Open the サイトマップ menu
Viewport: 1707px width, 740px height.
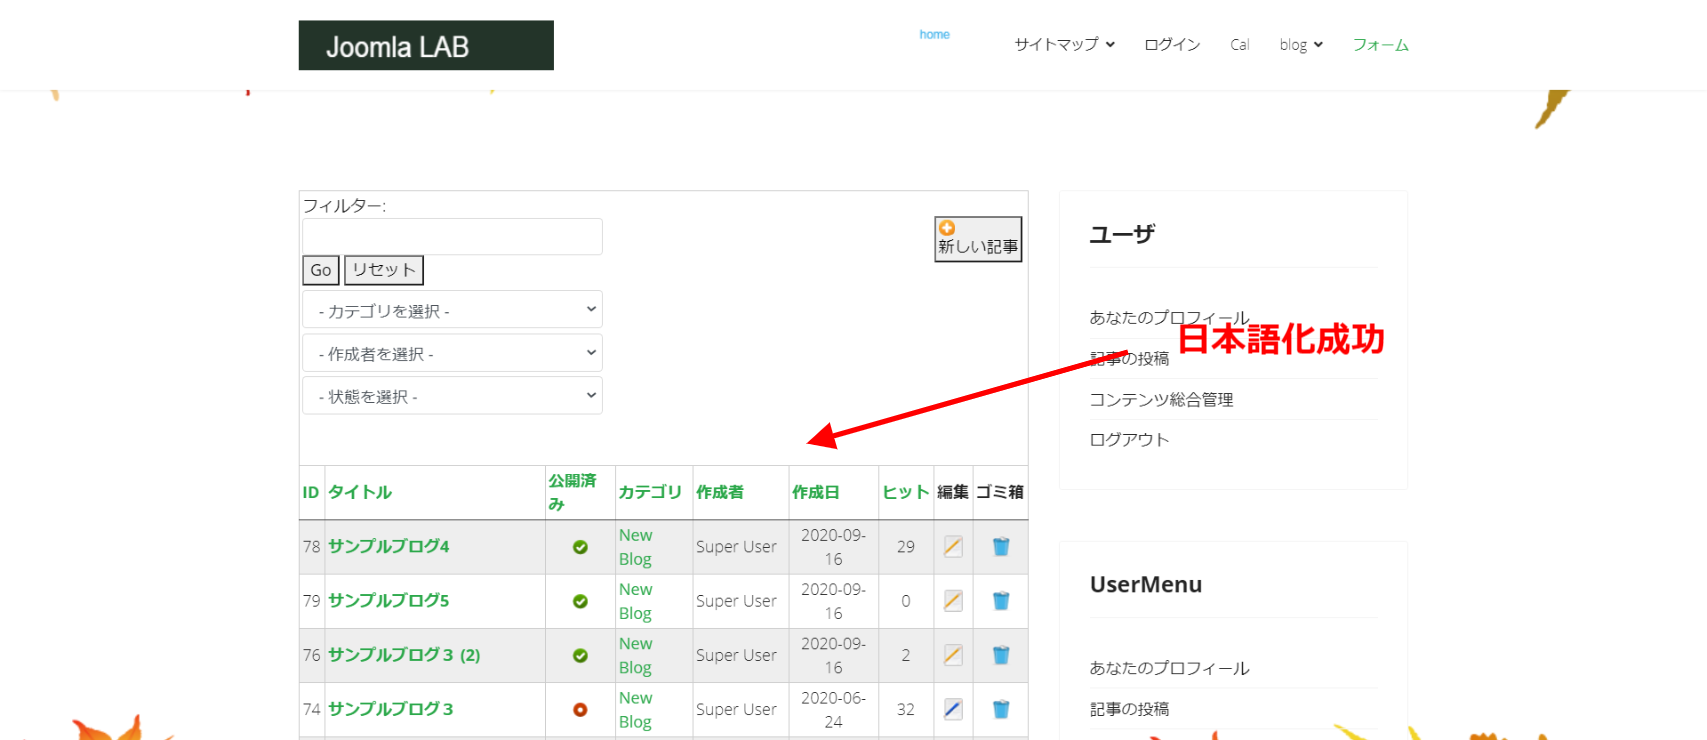[x=1064, y=45]
